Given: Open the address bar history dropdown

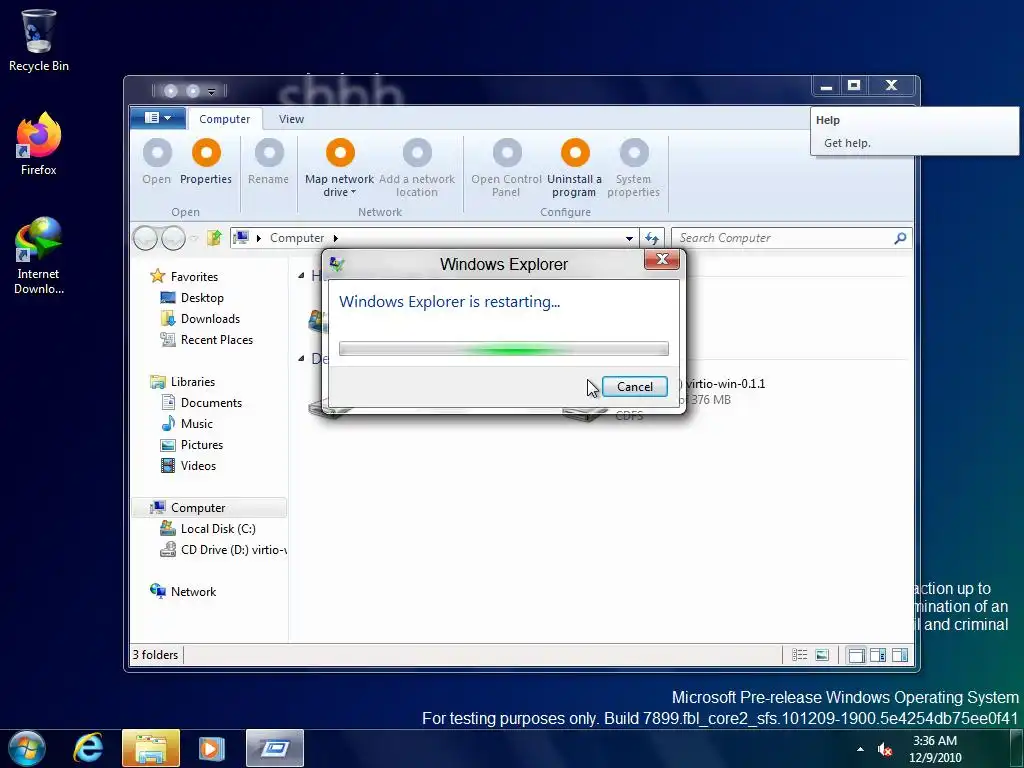Looking at the screenshot, I should click(x=629, y=238).
